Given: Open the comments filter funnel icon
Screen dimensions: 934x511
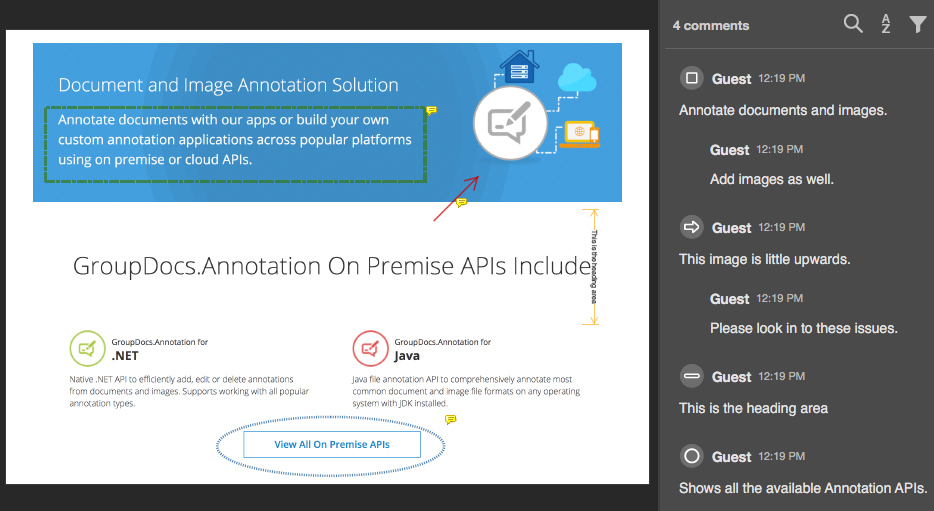Looking at the screenshot, I should tap(917, 24).
